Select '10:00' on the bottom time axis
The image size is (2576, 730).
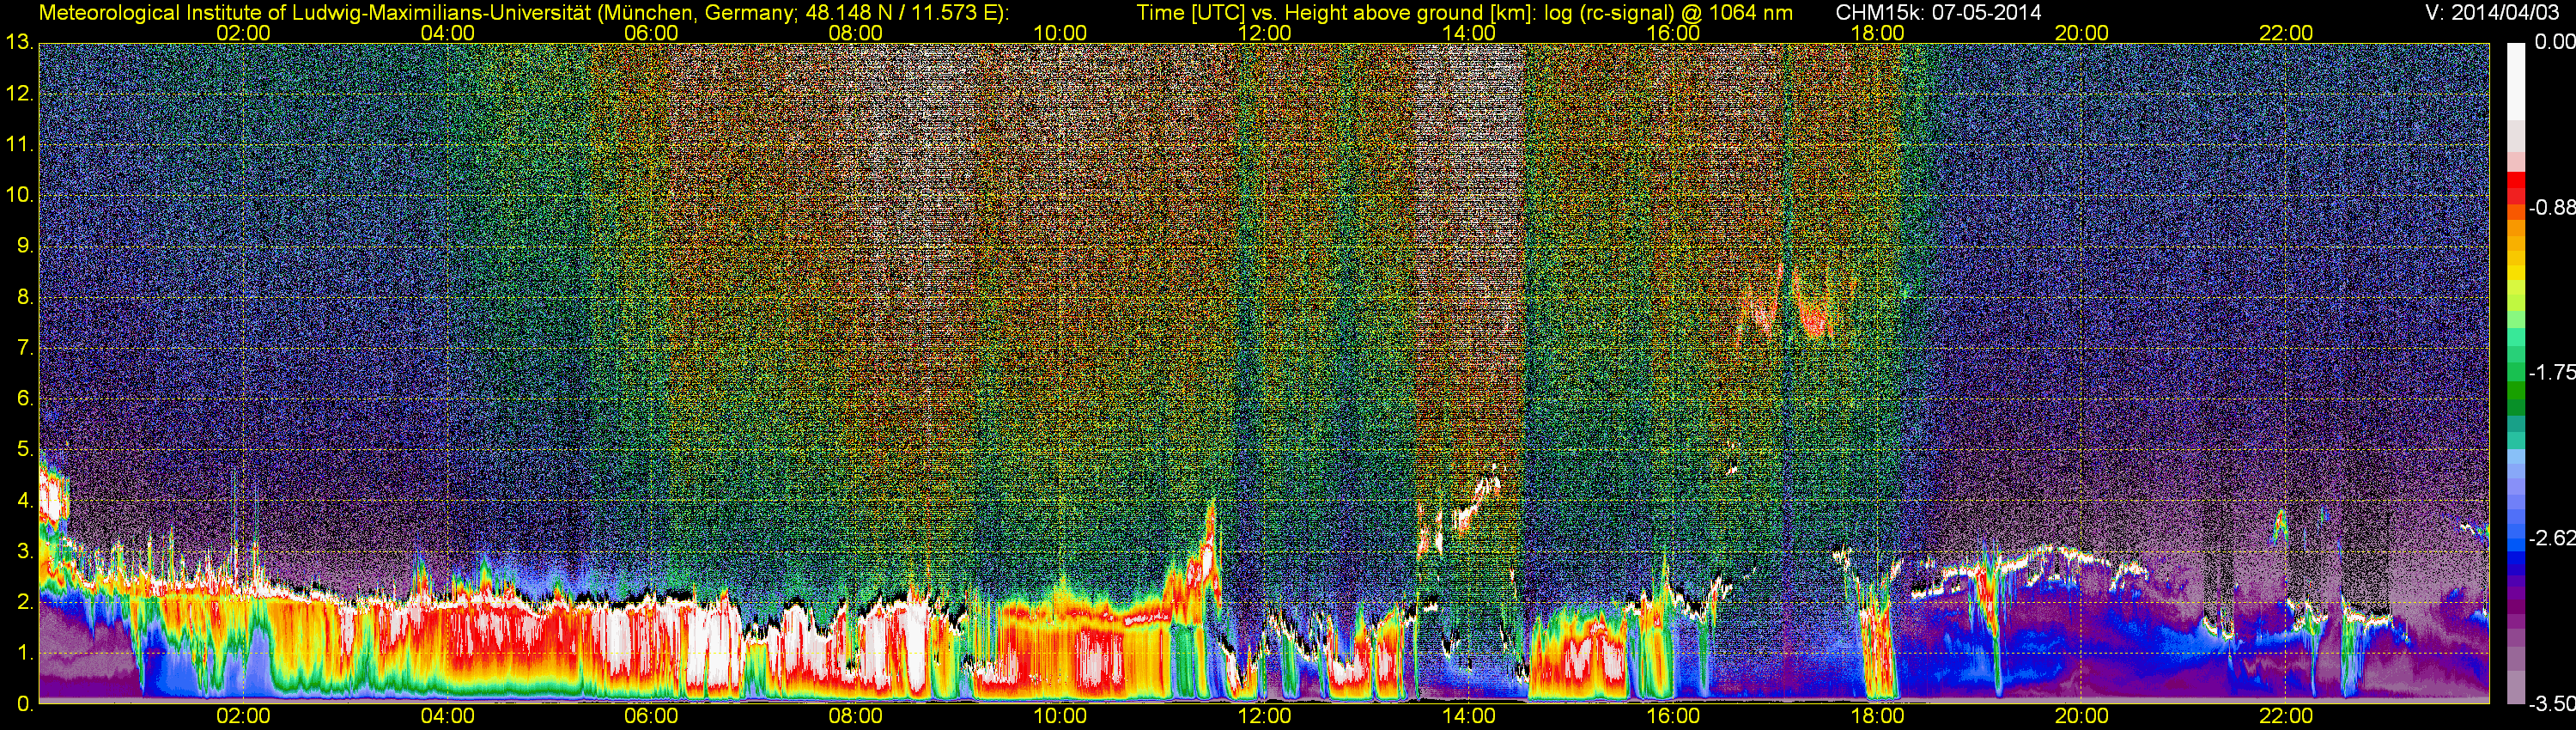(1060, 717)
